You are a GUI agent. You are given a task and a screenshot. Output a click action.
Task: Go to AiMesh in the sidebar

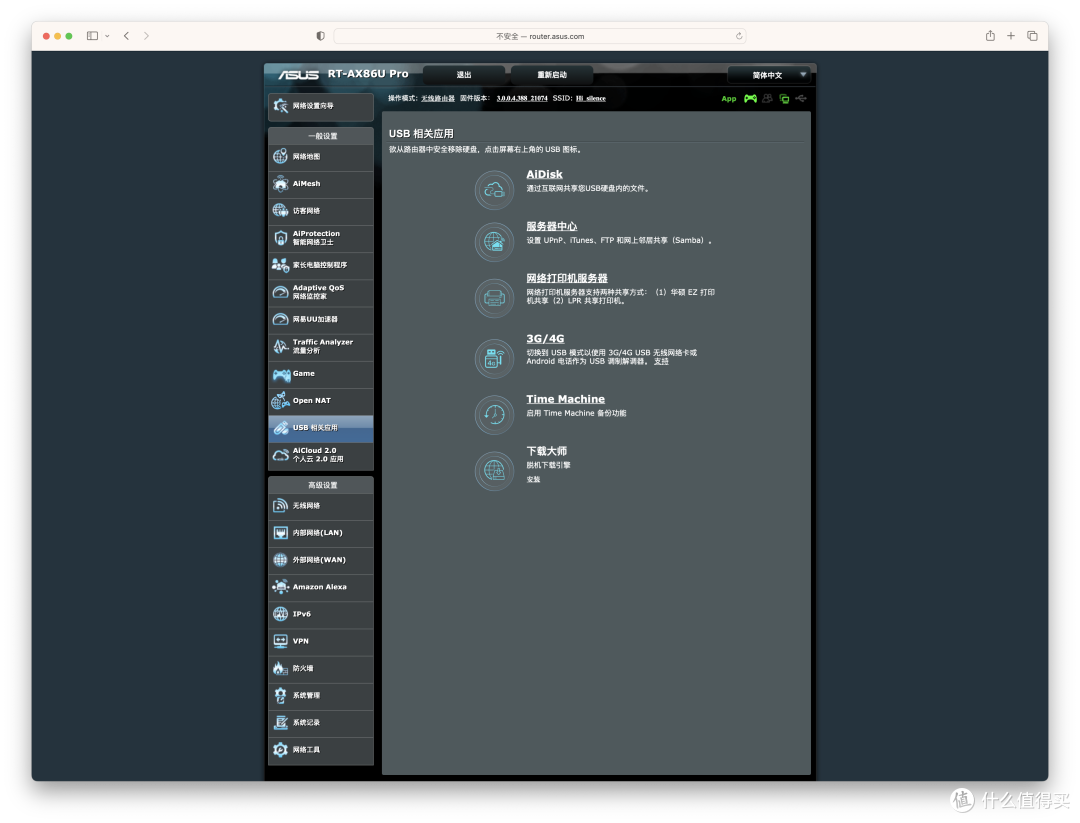click(x=320, y=184)
